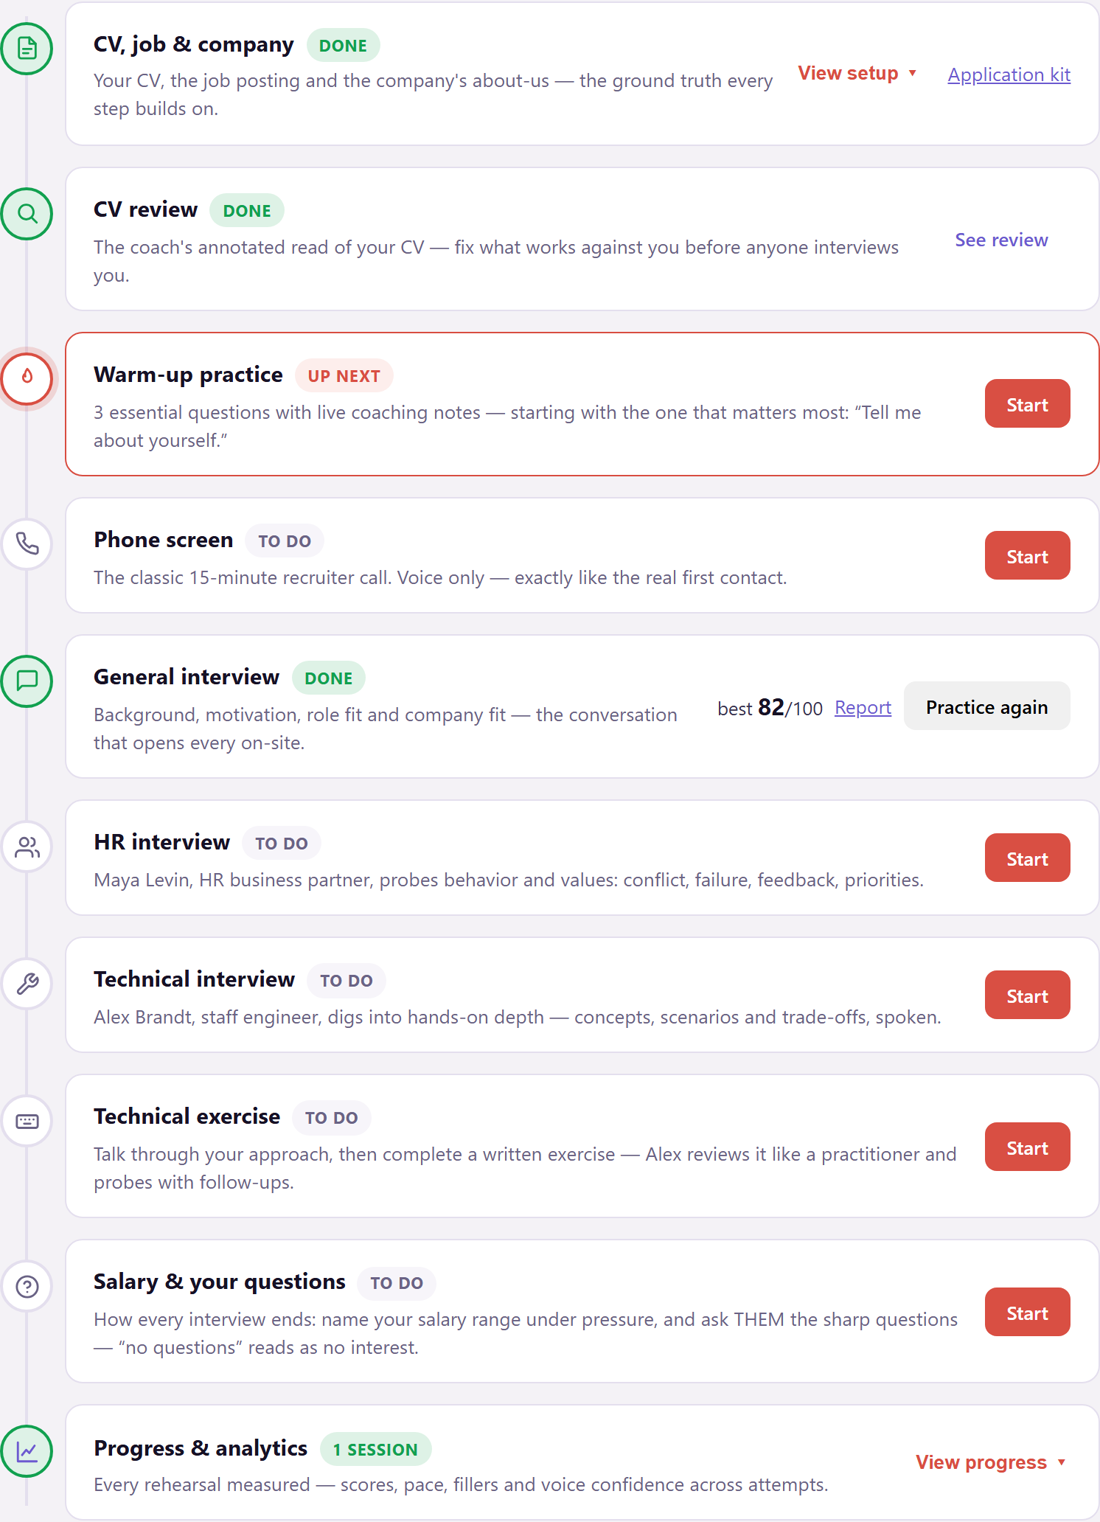Open the General interview Report link
Image resolution: width=1100 pixels, height=1522 pixels.
click(862, 707)
